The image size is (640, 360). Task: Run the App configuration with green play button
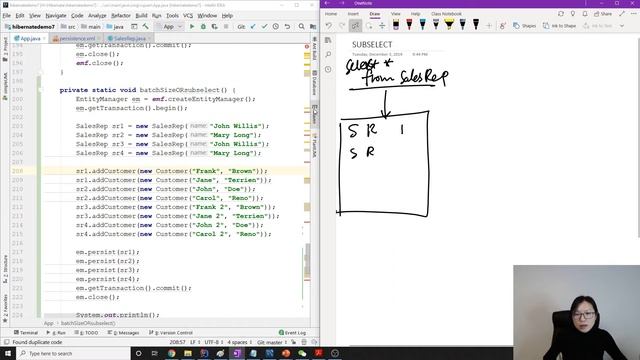coord(192,27)
